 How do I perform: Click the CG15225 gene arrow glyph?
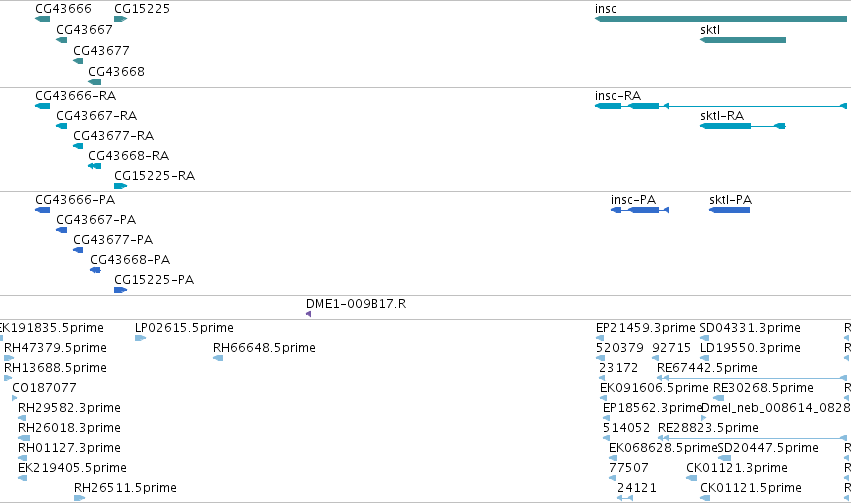[x=120, y=19]
